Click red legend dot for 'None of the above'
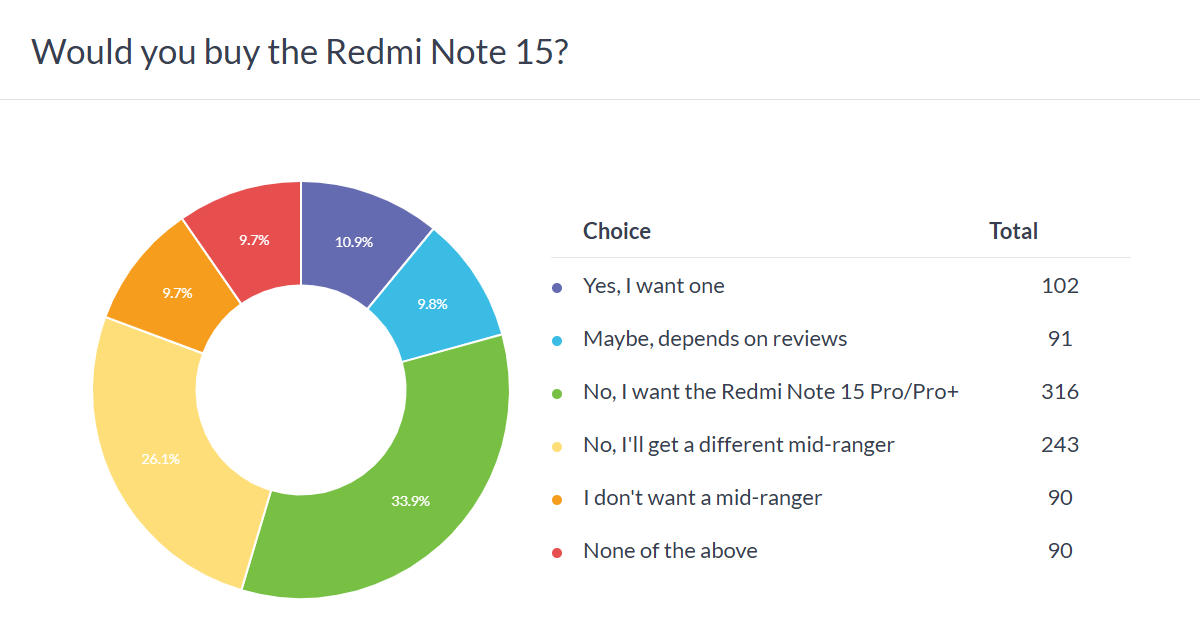1200x630 pixels. click(557, 552)
